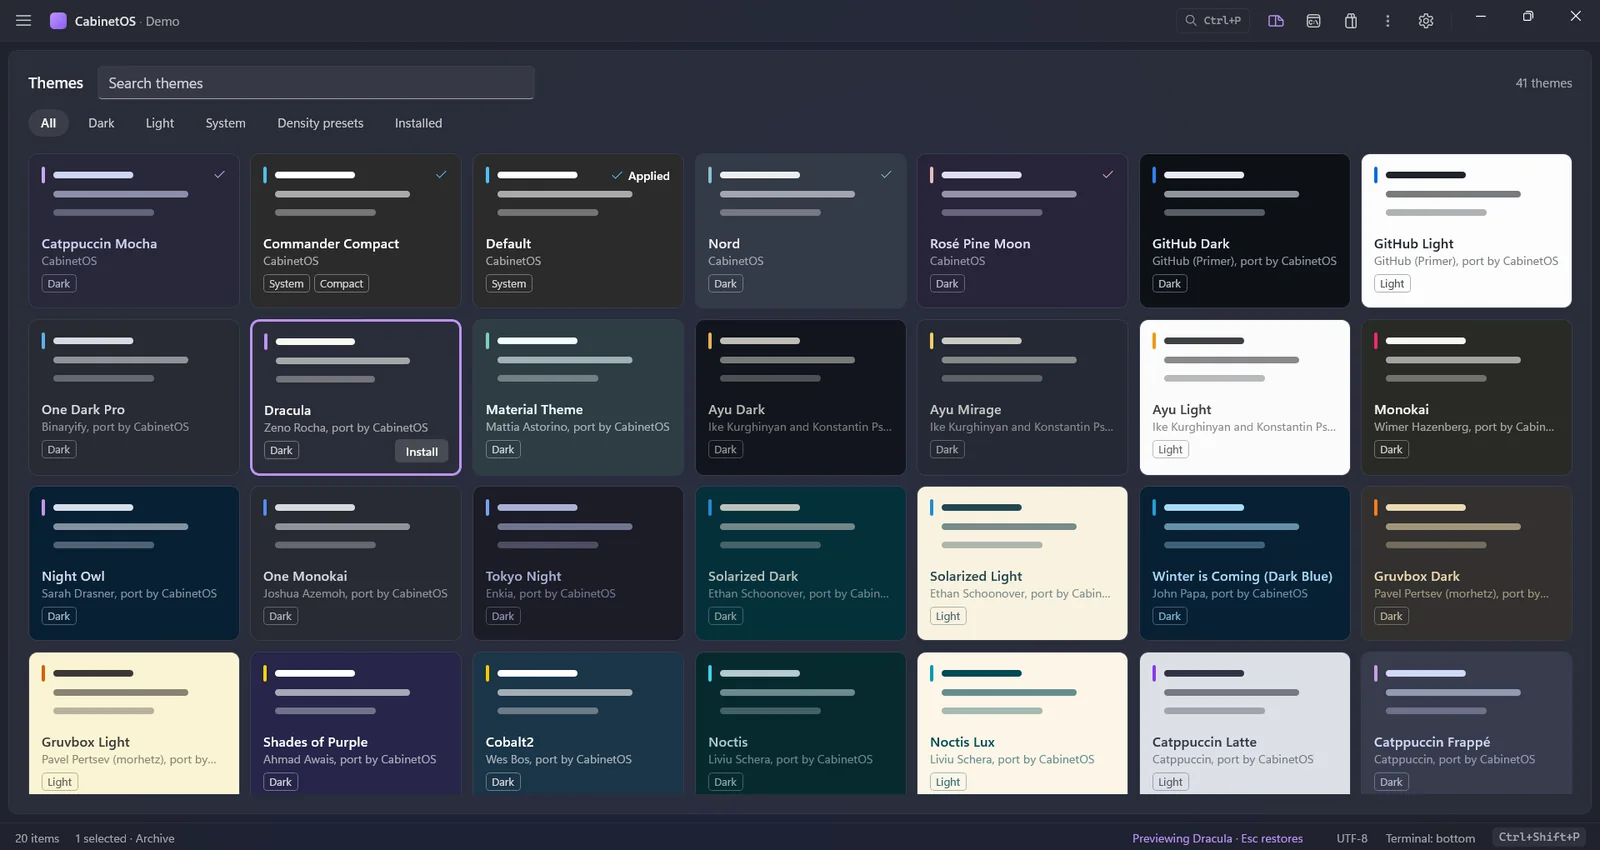
Task: Select the GitHub Dark theme card
Action: (1245, 231)
